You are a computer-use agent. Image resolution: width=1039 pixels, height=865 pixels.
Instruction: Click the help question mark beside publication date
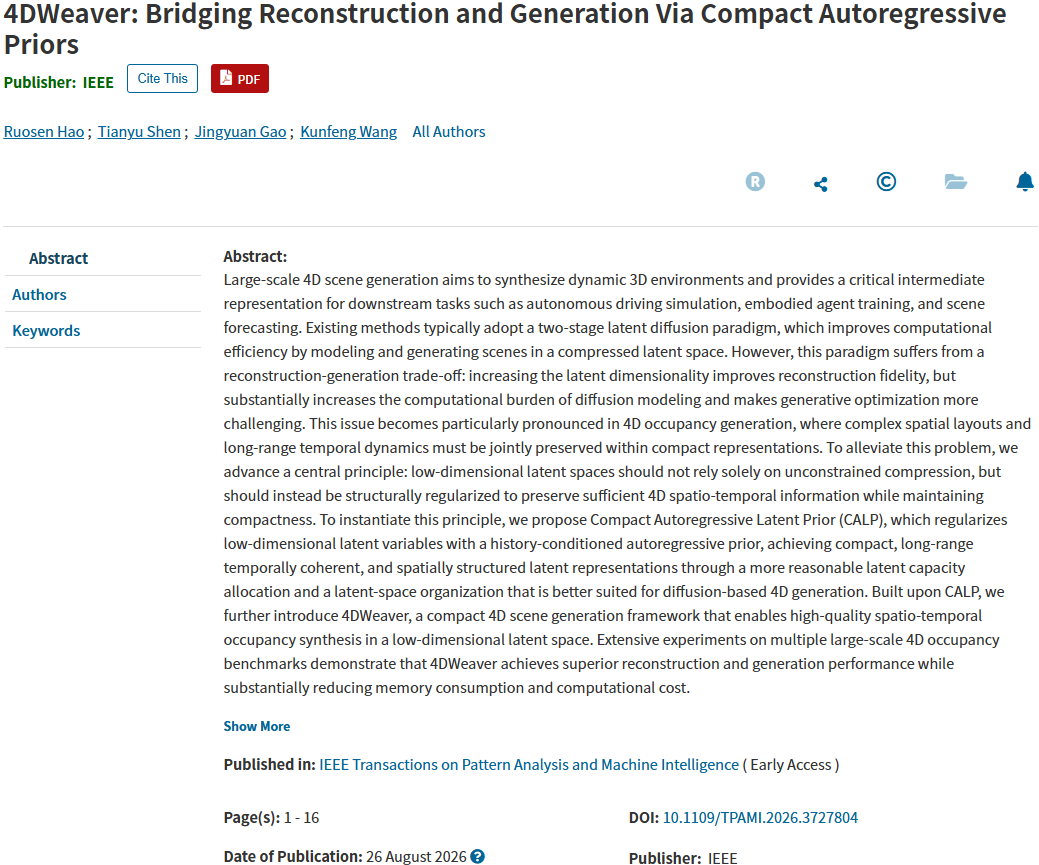[x=477, y=856]
